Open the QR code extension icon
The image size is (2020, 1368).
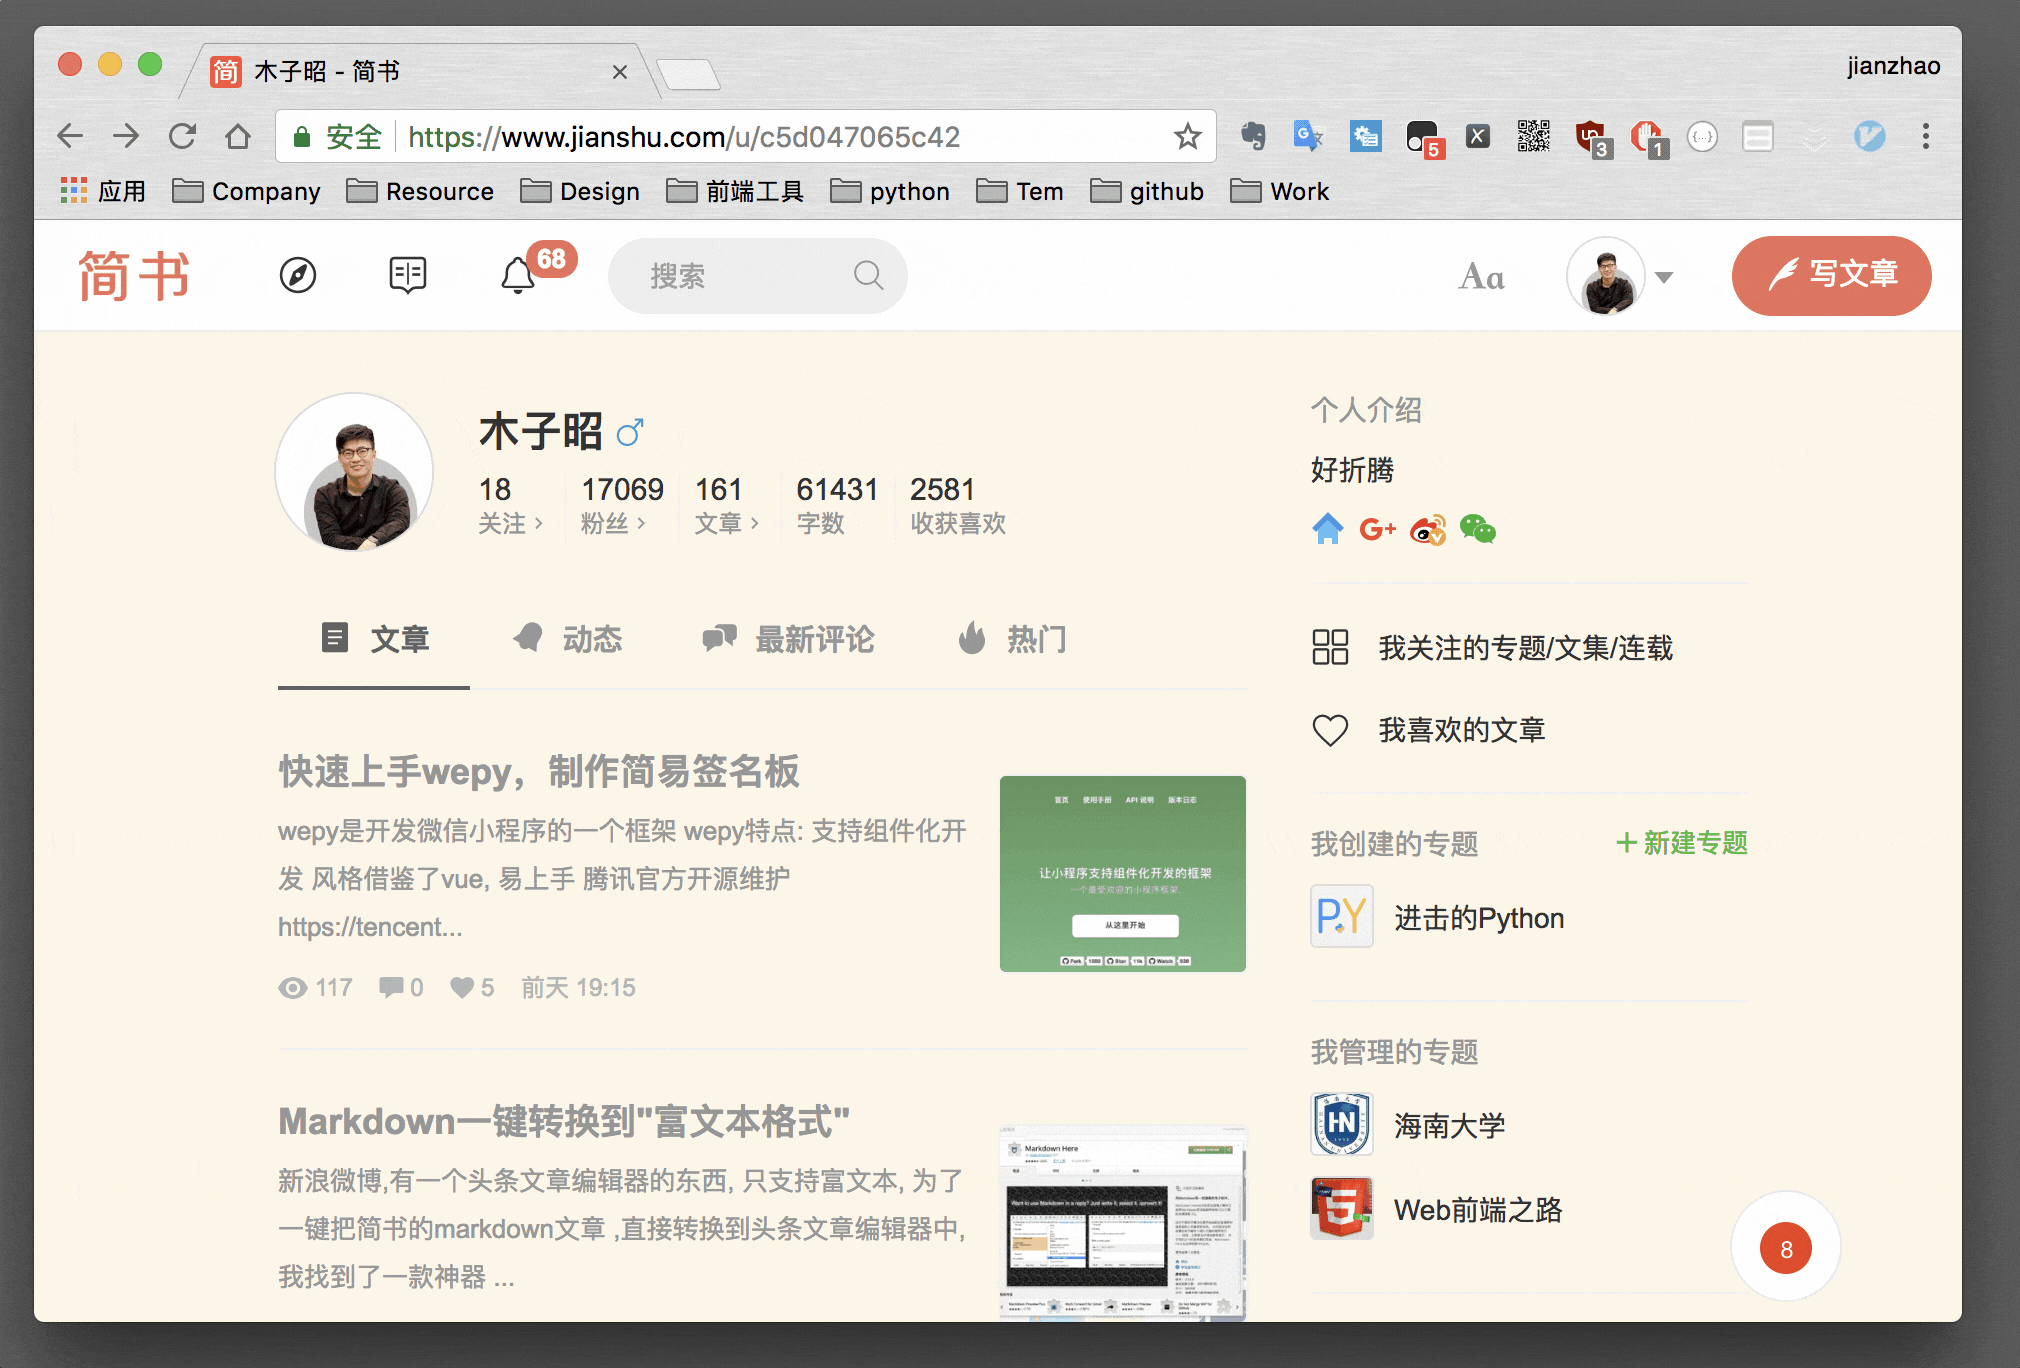[1533, 136]
